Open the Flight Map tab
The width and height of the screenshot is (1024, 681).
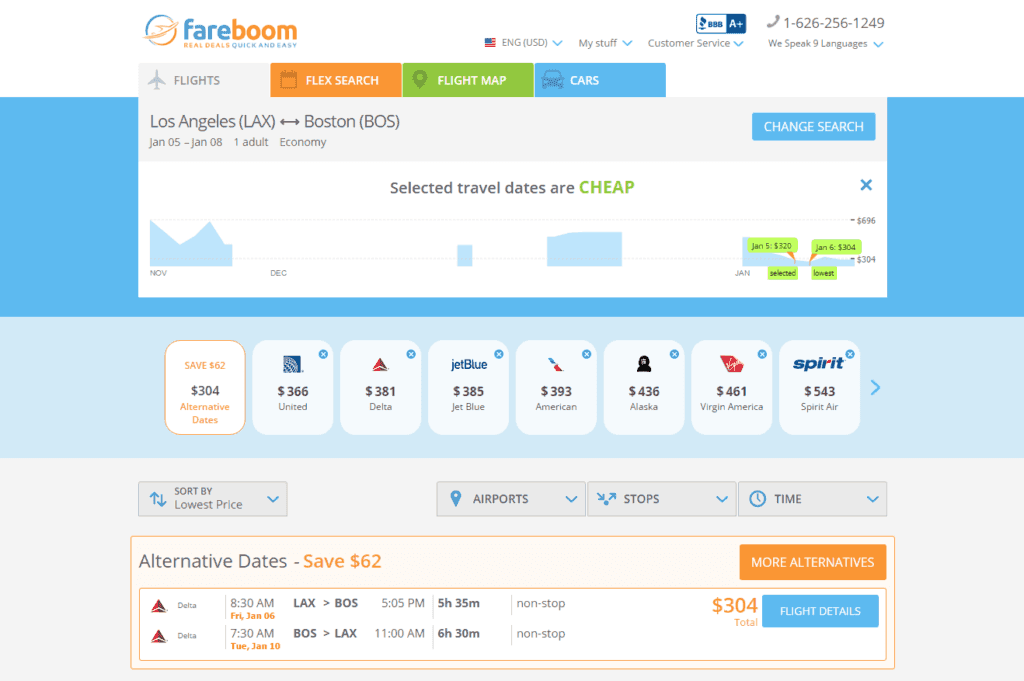[468, 80]
